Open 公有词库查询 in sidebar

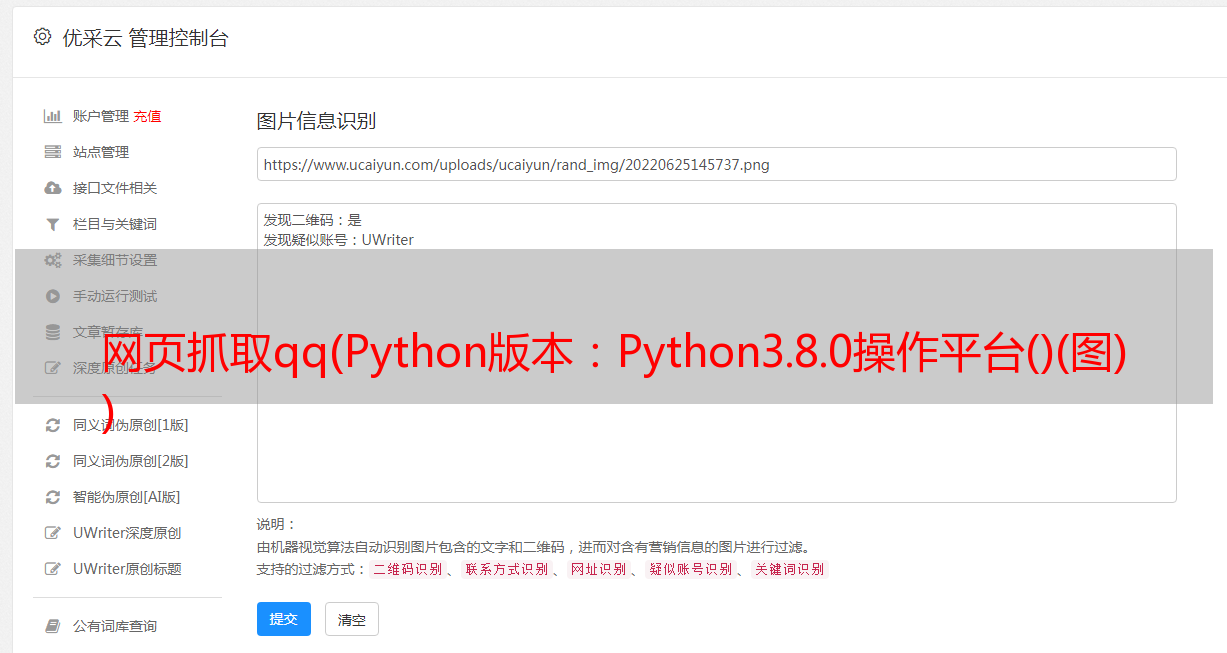click(115, 626)
